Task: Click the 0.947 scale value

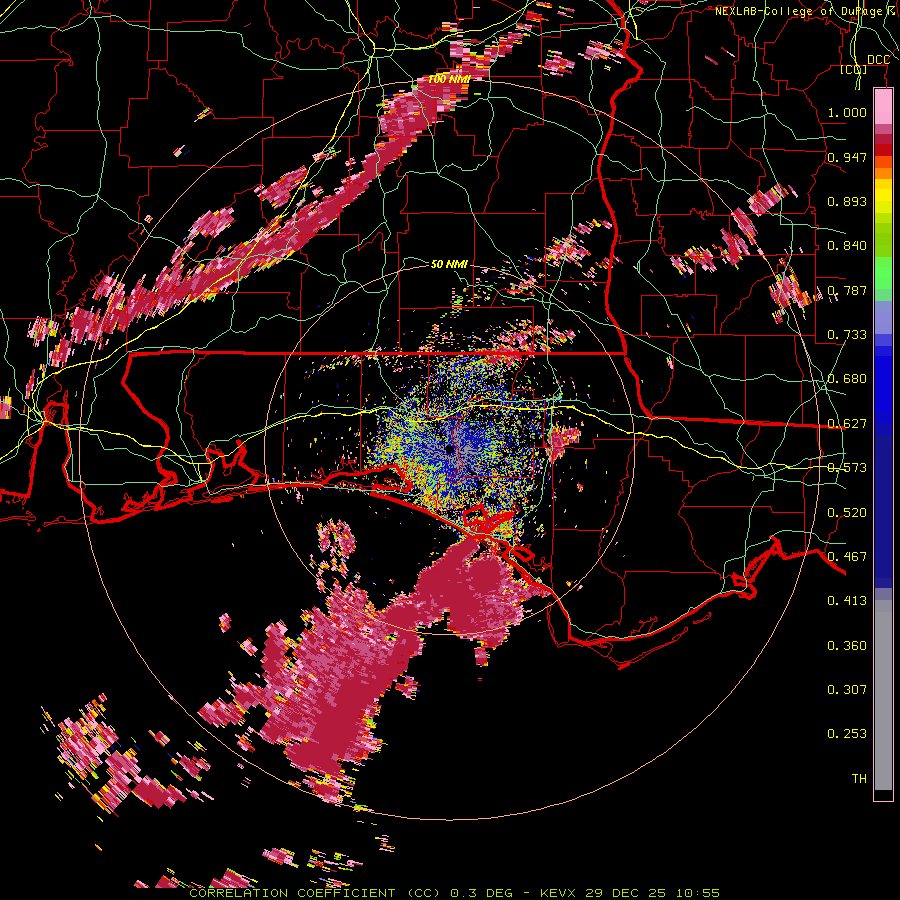Action: (x=847, y=157)
